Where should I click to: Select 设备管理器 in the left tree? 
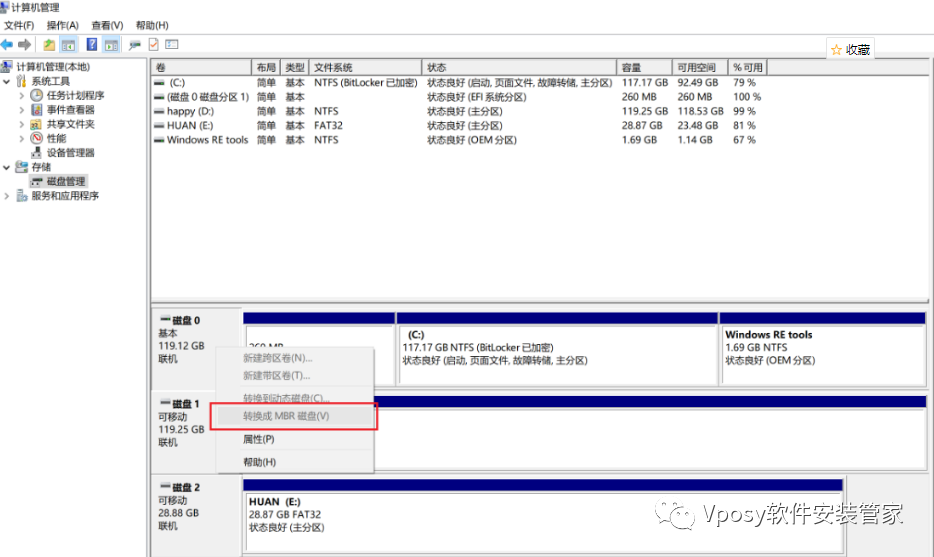tap(70, 153)
